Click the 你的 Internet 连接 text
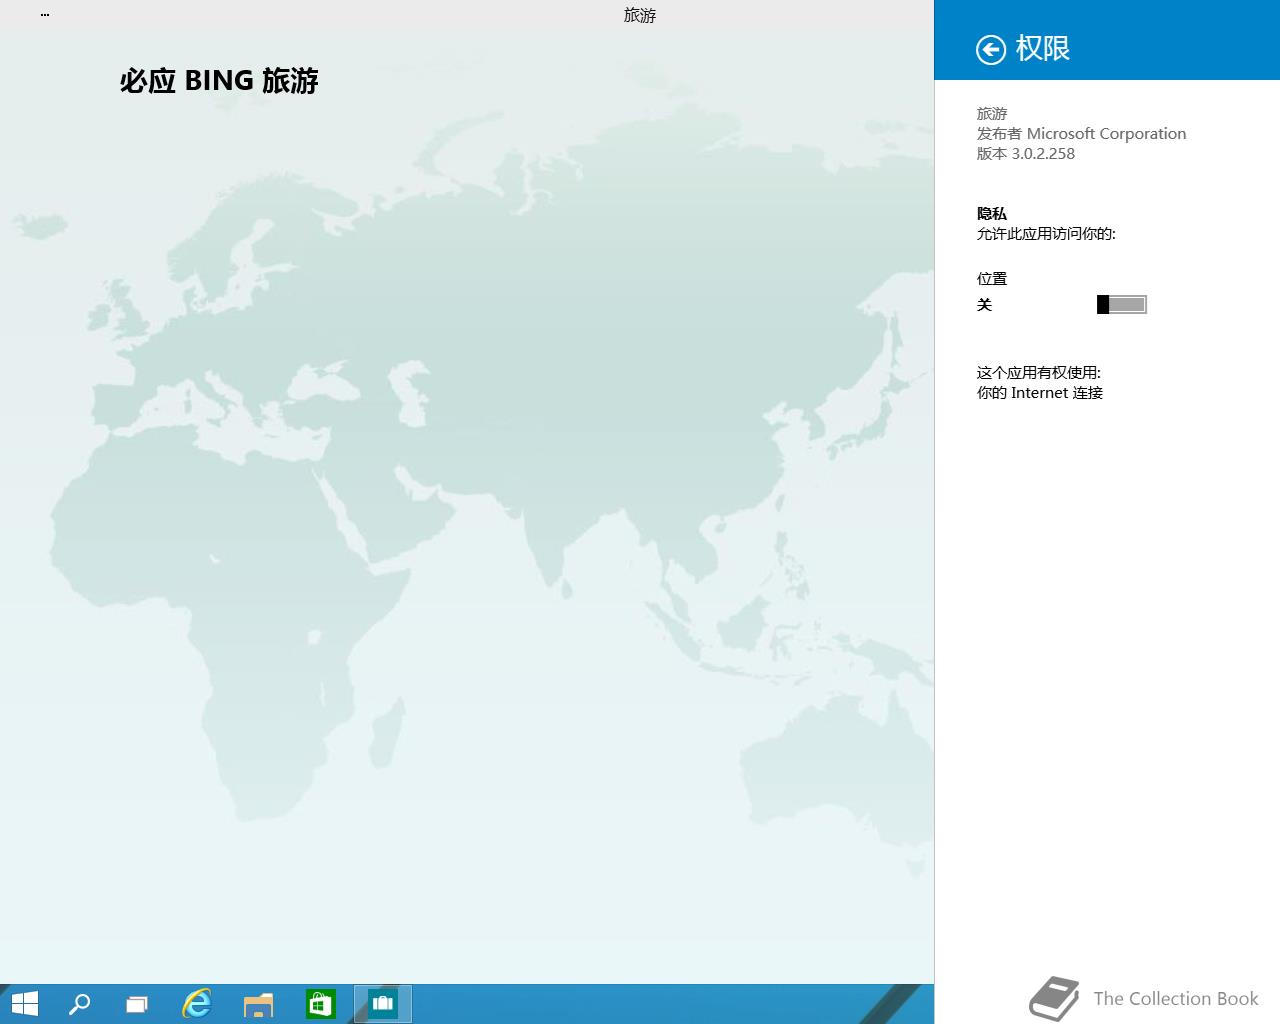The width and height of the screenshot is (1280, 1024). [1040, 393]
